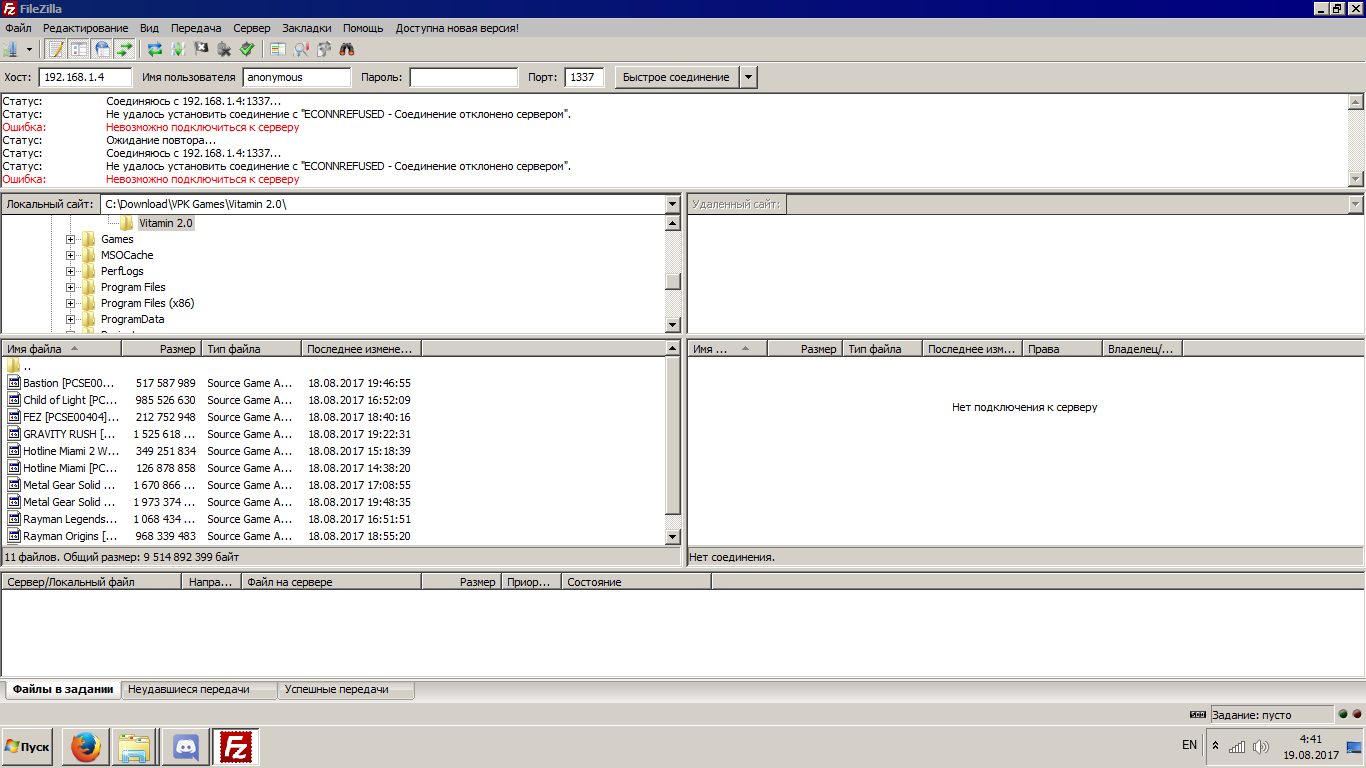Click the Имя пользователя field
The height and width of the screenshot is (768, 1366).
point(297,77)
